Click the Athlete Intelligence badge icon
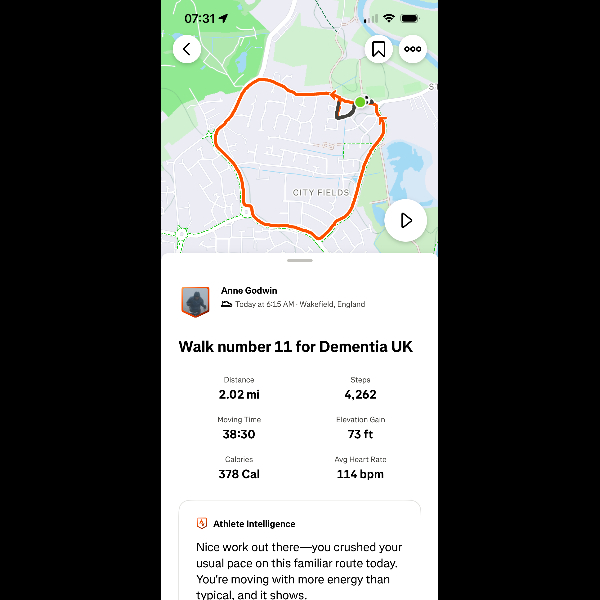 click(x=202, y=523)
